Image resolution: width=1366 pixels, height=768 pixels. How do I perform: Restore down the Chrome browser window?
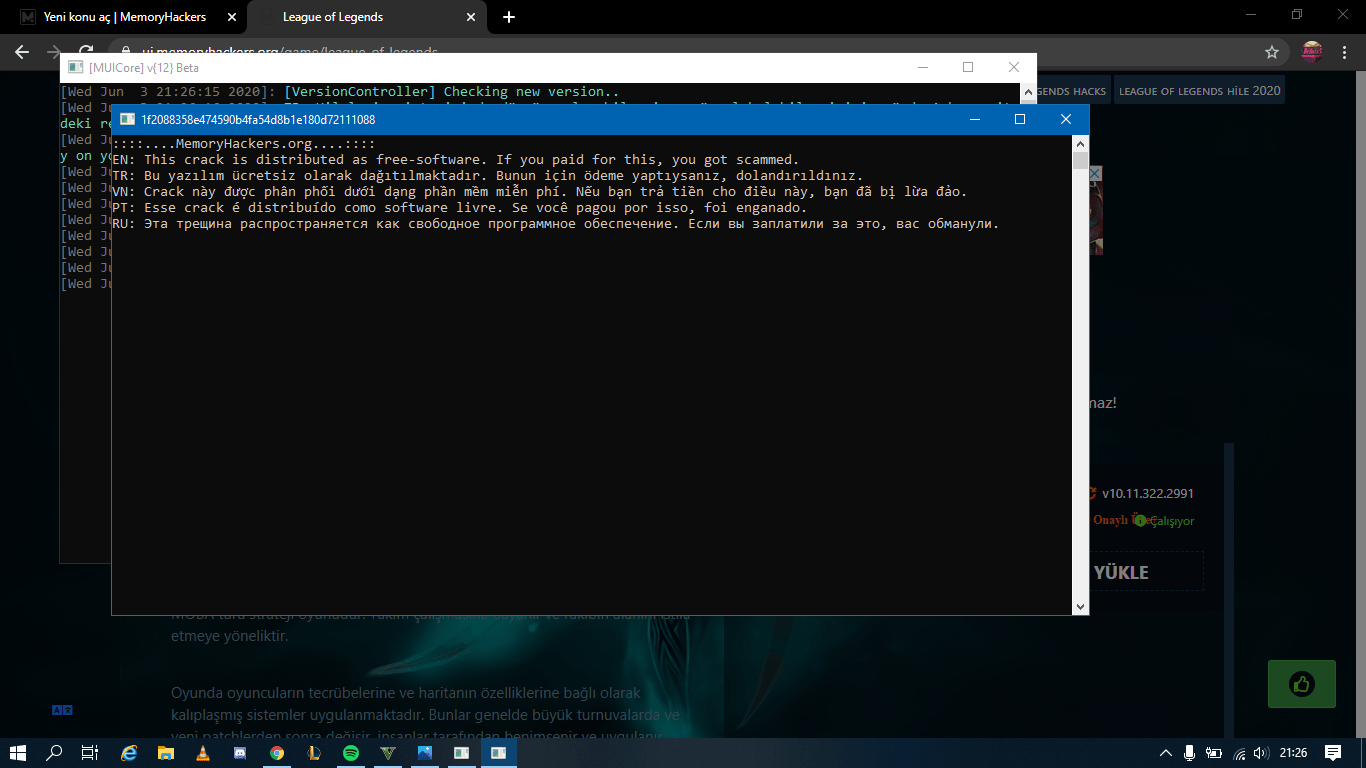click(1297, 15)
